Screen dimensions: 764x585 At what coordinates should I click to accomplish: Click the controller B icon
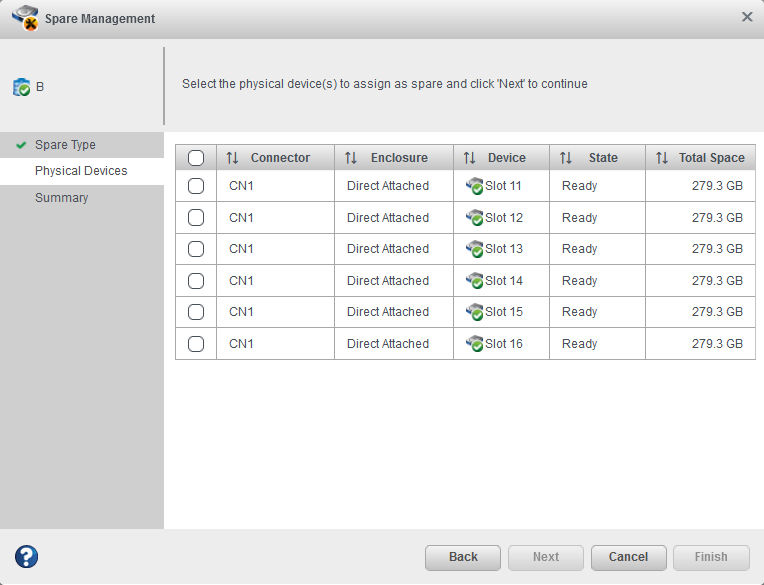click(x=22, y=88)
